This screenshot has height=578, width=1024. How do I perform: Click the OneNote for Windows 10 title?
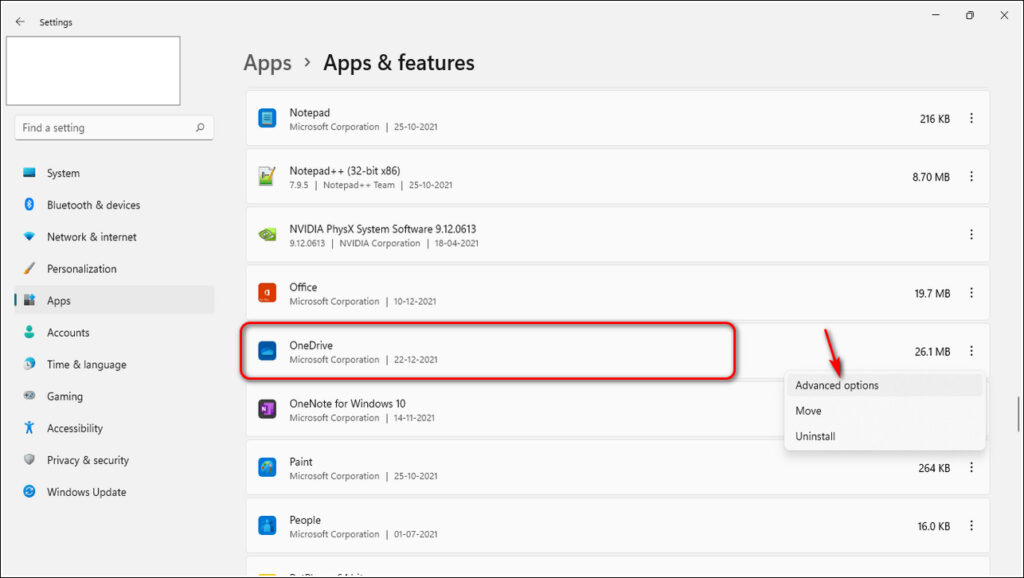coord(347,403)
